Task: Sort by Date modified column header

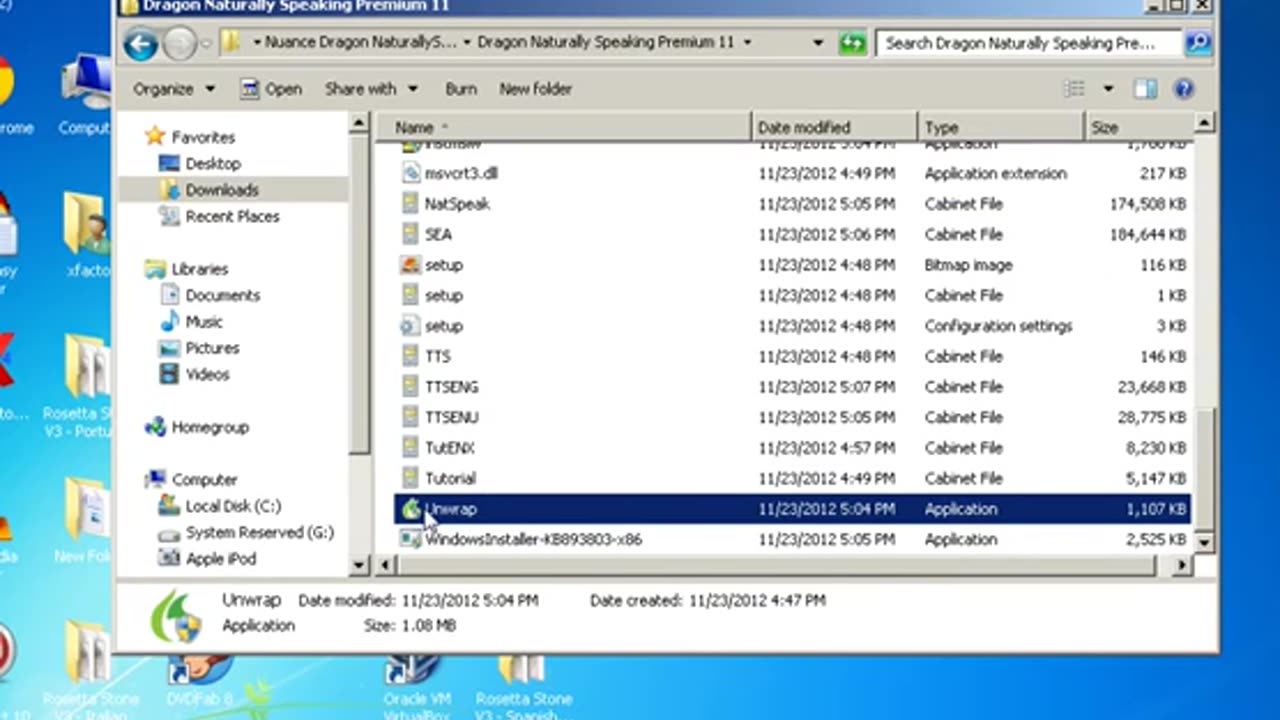Action: pyautogui.click(x=833, y=127)
